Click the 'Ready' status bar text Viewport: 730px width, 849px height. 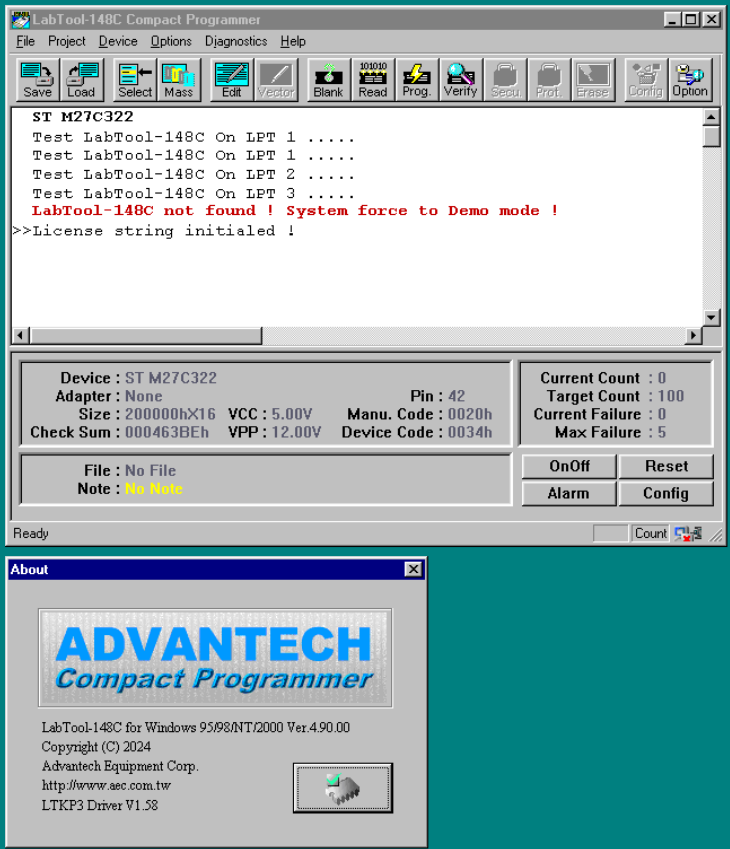pos(31,534)
